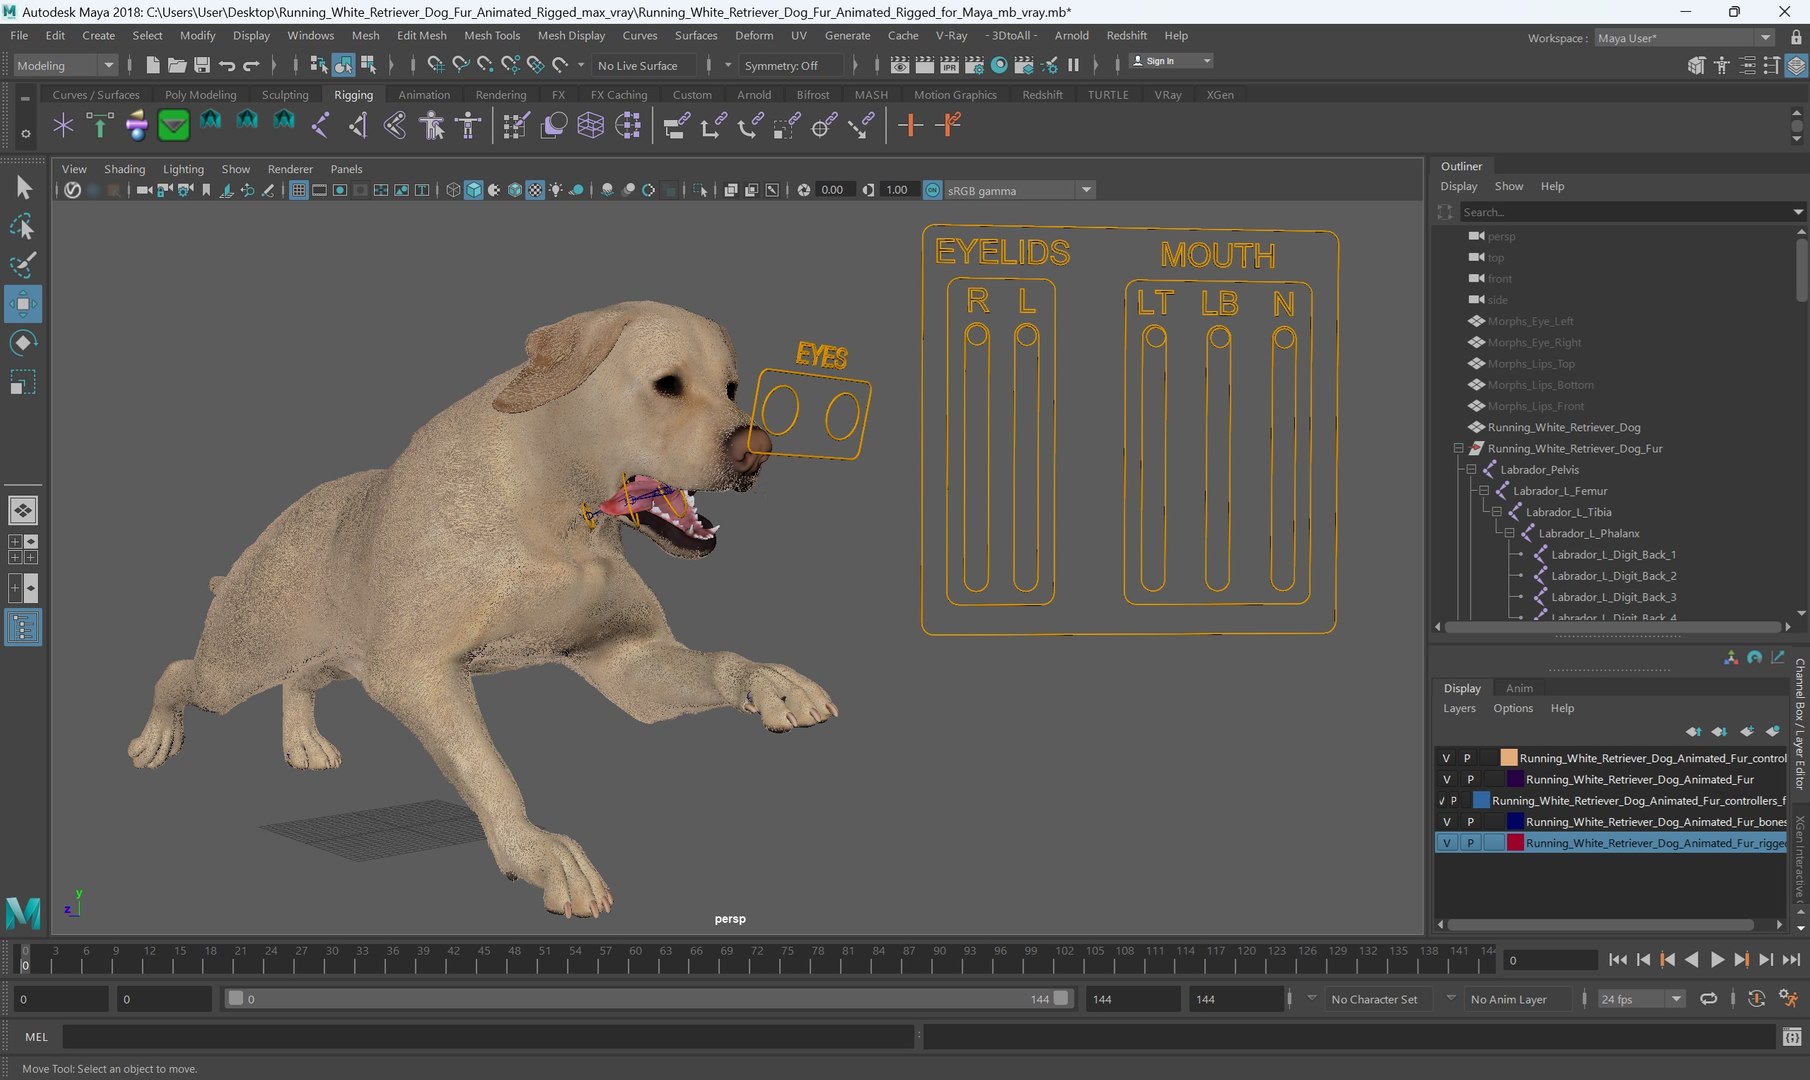Toggle textured display in viewport toolbar
This screenshot has width=1810, height=1080.
tap(535, 190)
